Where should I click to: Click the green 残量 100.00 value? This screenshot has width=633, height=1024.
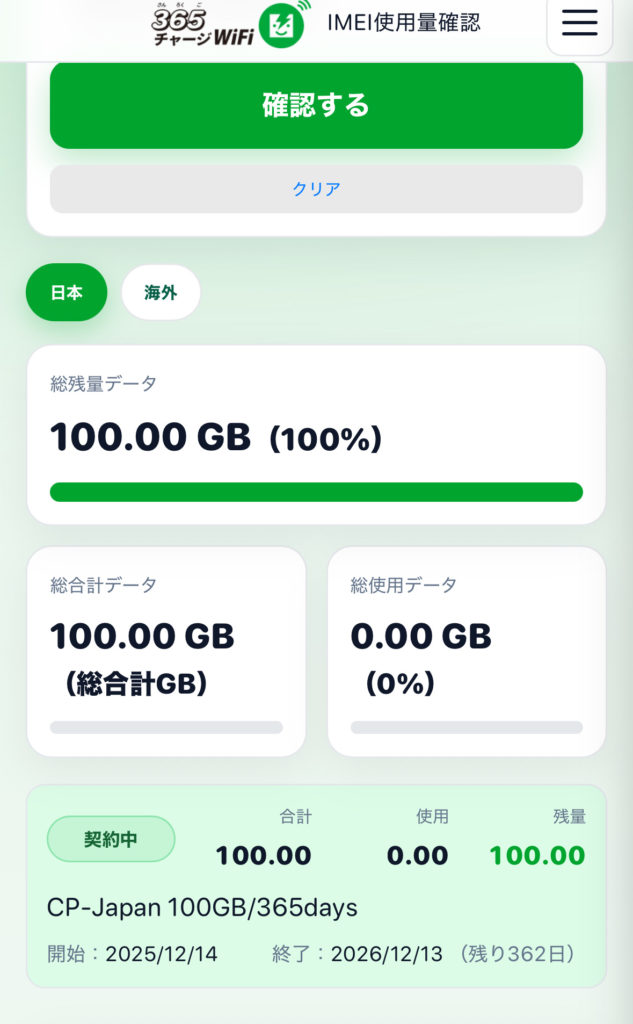[x=537, y=855]
